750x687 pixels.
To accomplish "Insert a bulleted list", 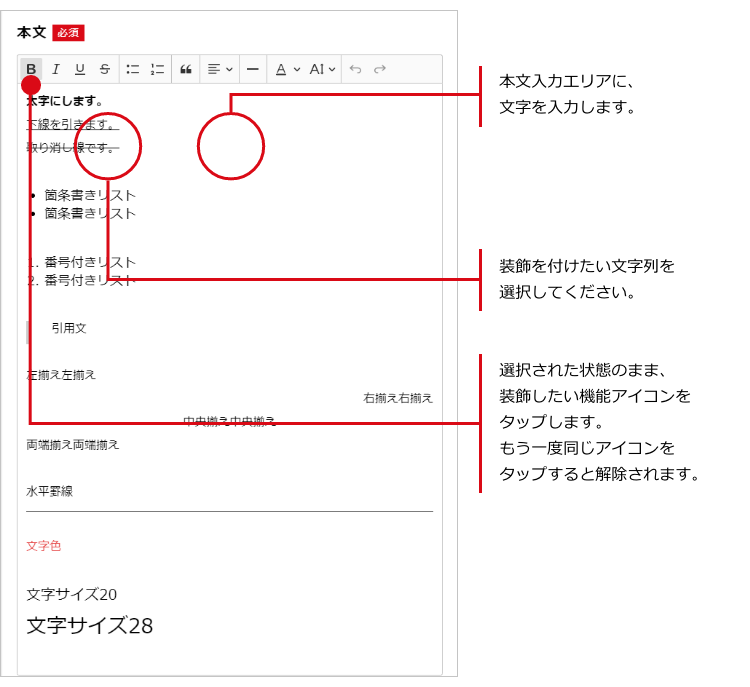I will pos(133,69).
